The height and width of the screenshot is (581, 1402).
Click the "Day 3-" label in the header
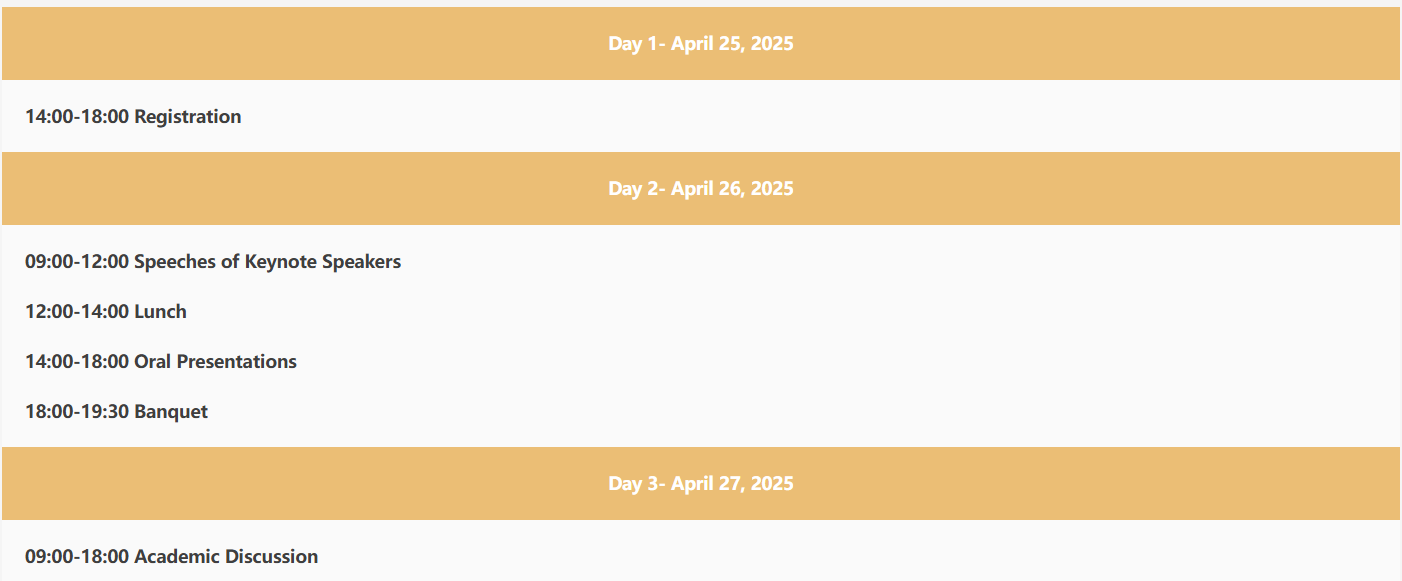(x=637, y=484)
